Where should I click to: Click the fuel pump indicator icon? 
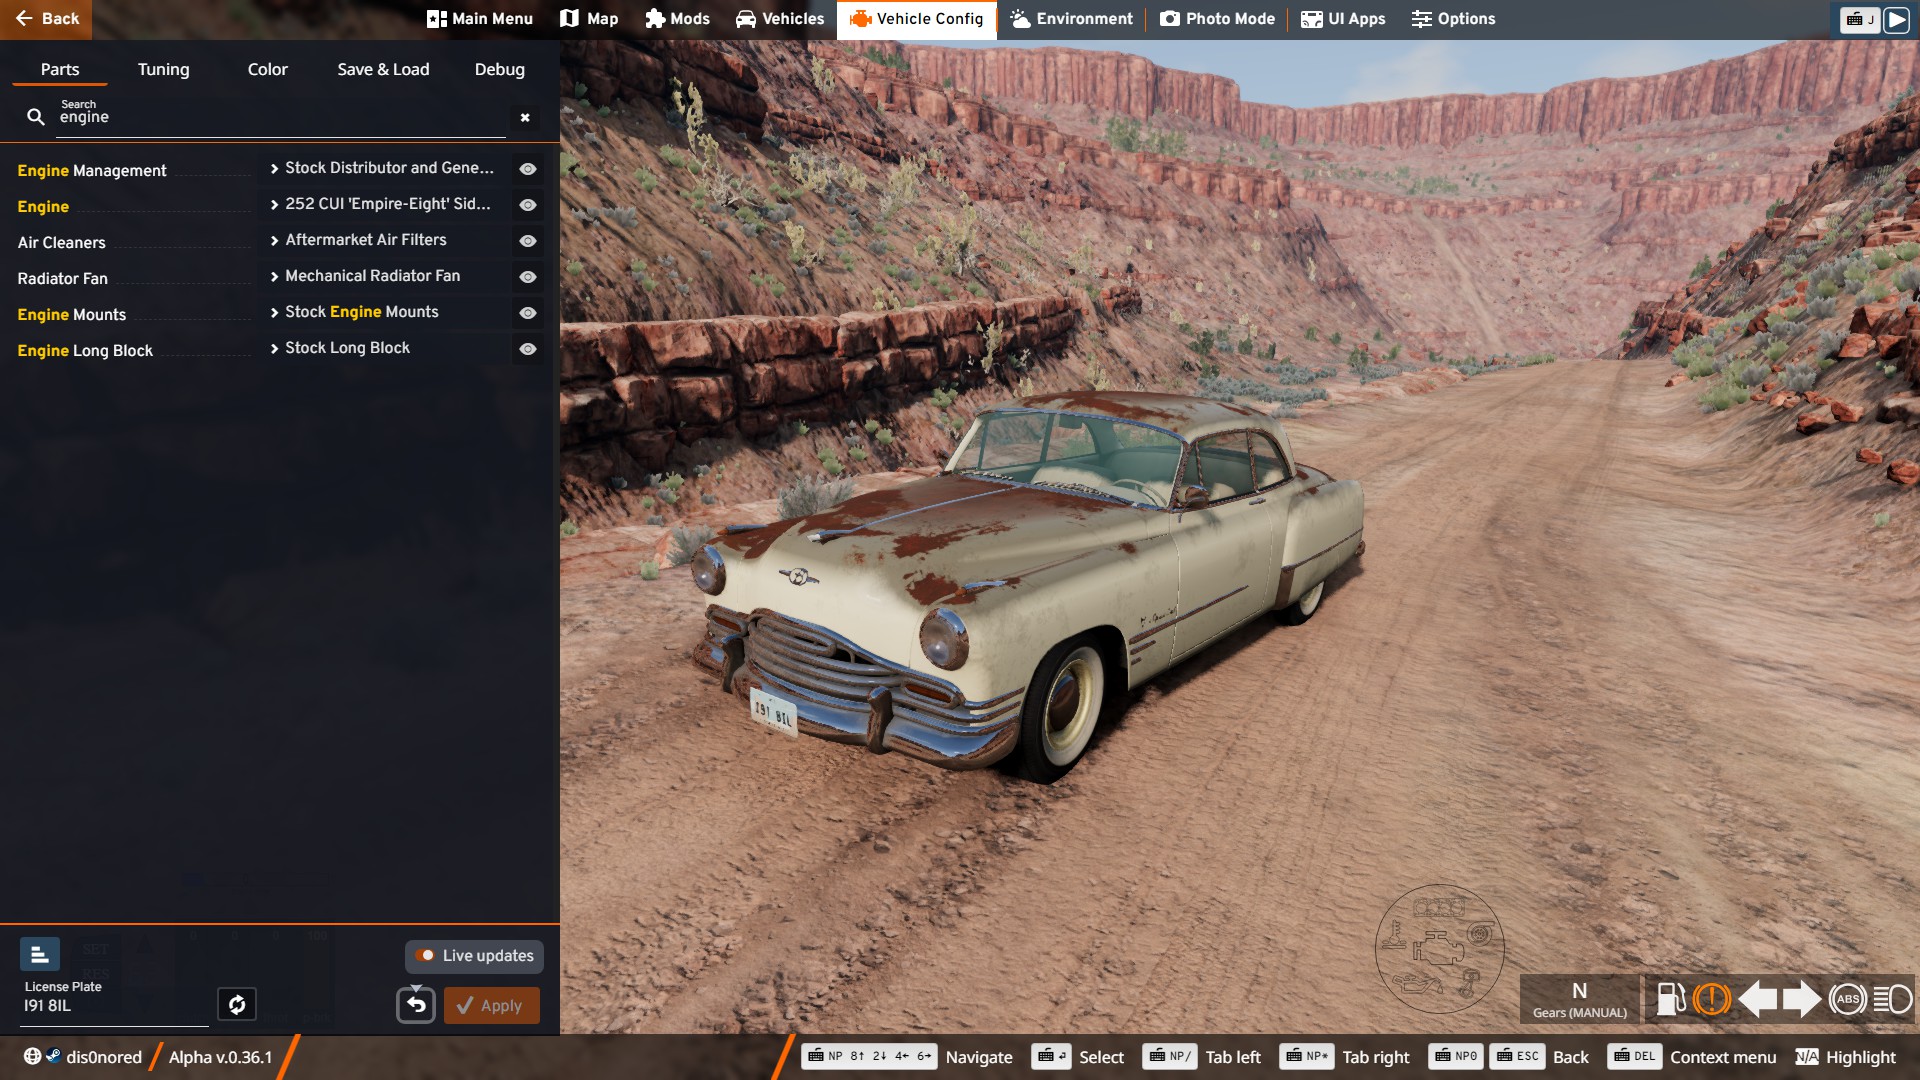1671,998
